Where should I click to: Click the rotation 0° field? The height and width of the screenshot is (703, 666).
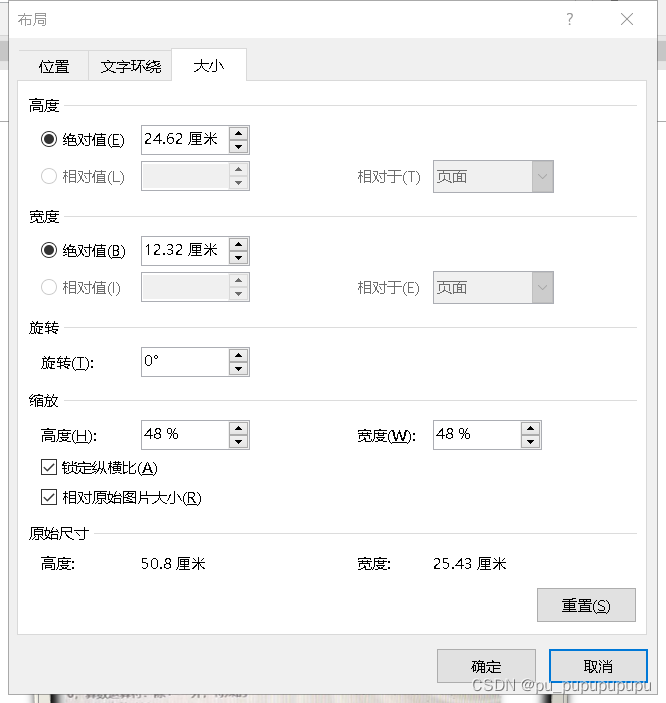click(x=185, y=362)
